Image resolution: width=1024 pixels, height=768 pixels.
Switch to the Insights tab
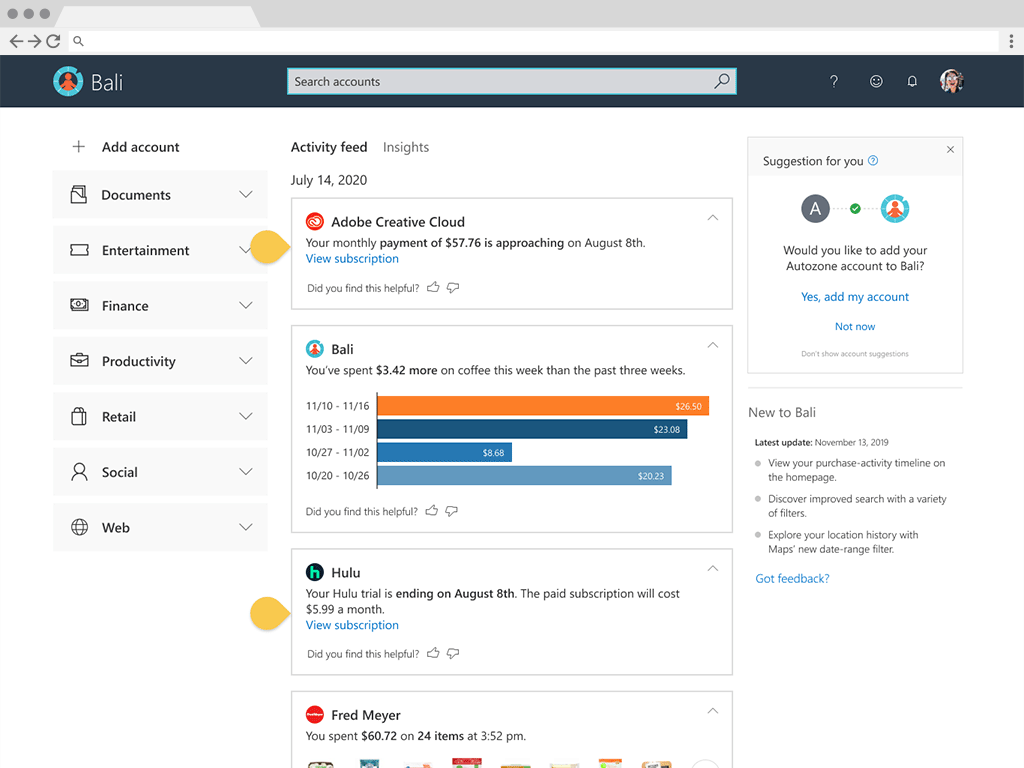[x=406, y=147]
